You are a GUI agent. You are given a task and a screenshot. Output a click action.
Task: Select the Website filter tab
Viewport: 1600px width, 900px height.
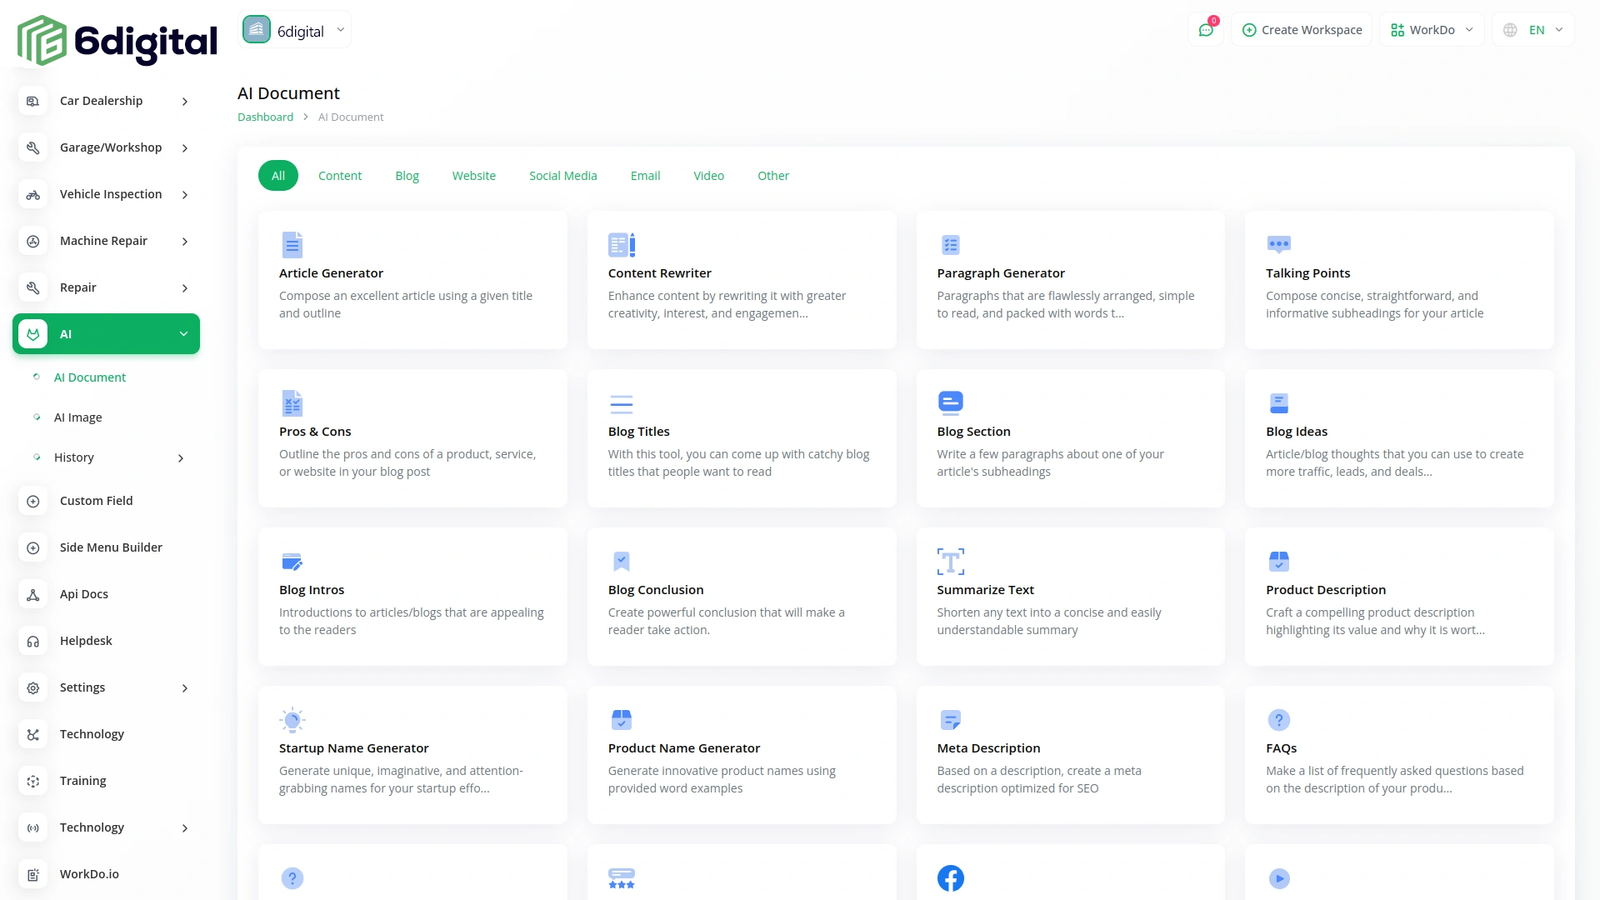[474, 176]
